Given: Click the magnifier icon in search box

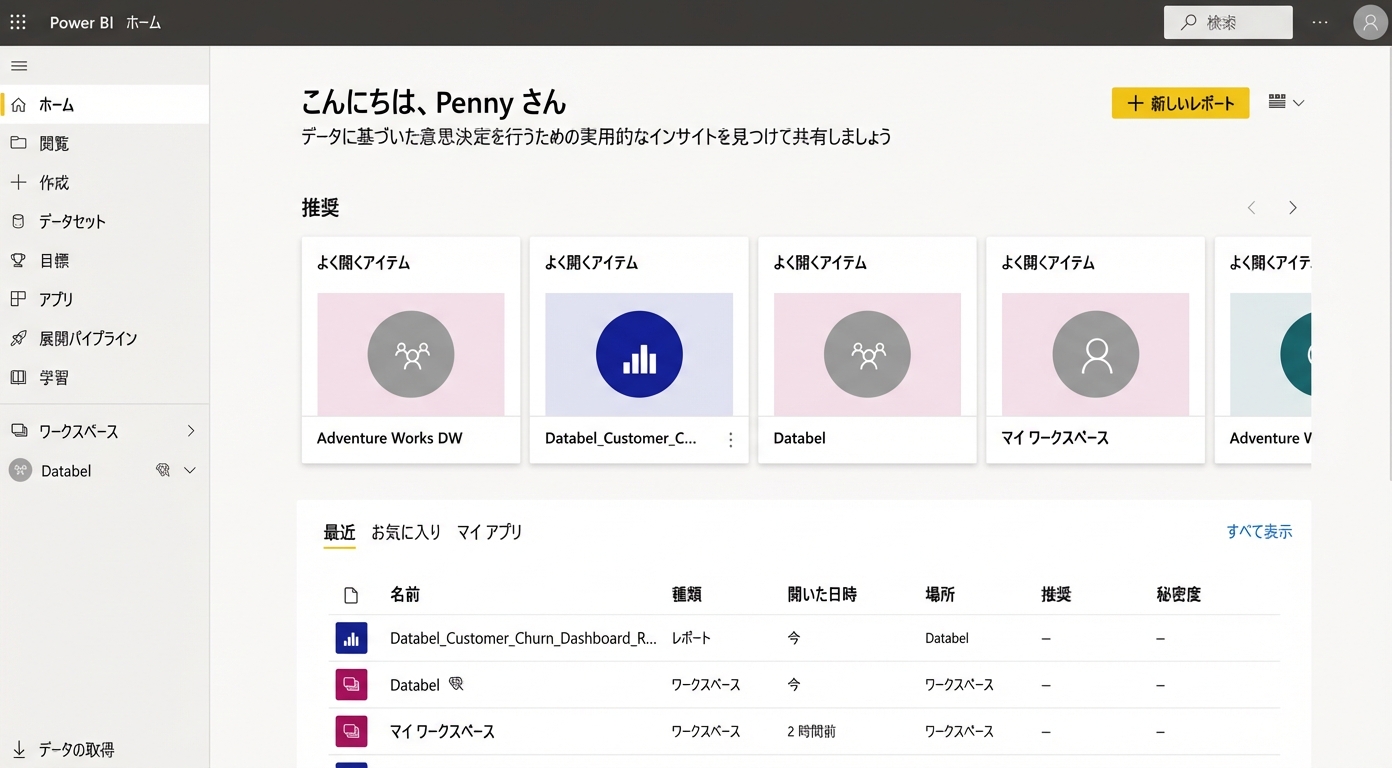Looking at the screenshot, I should (1188, 22).
